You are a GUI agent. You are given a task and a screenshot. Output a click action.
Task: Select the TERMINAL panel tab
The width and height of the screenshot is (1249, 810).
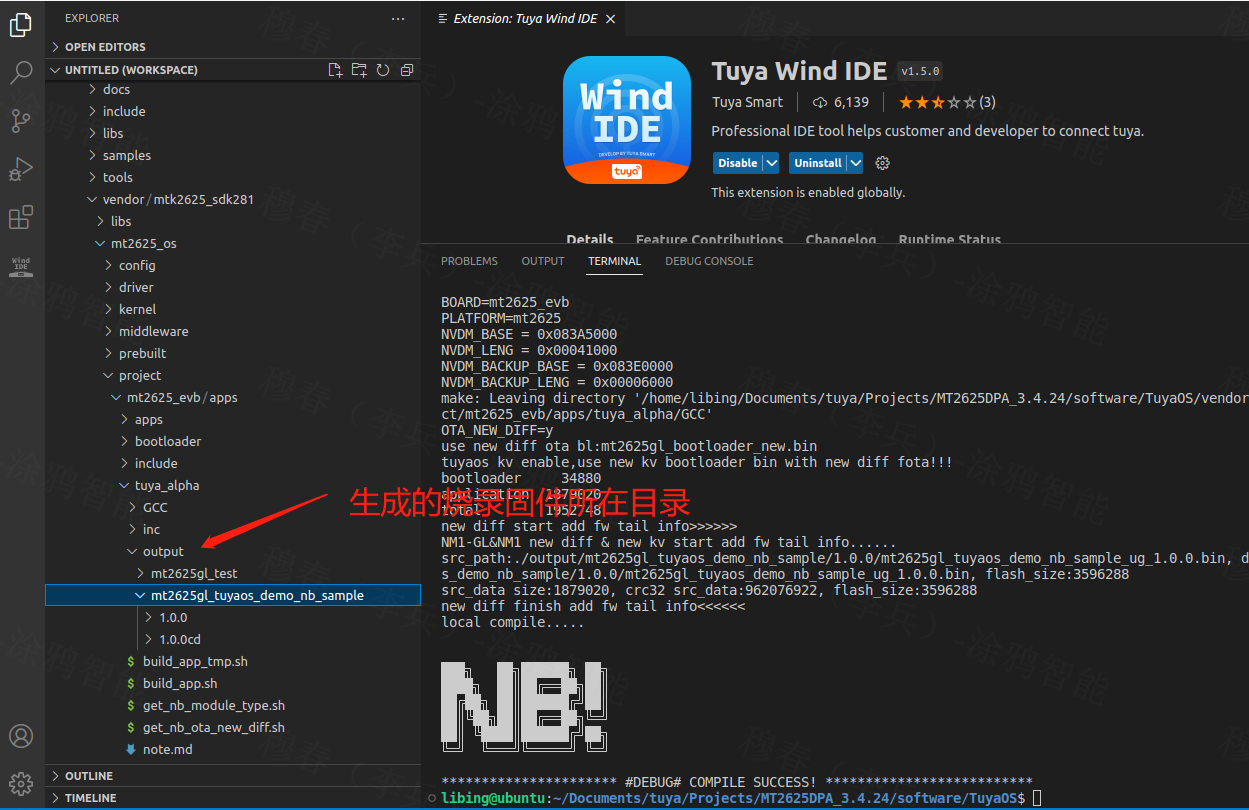click(x=614, y=261)
